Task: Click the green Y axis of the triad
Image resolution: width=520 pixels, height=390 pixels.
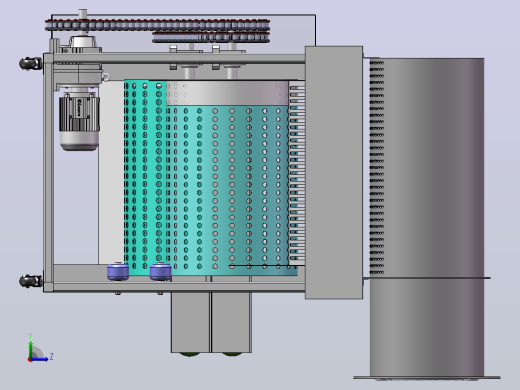Action: 30,349
